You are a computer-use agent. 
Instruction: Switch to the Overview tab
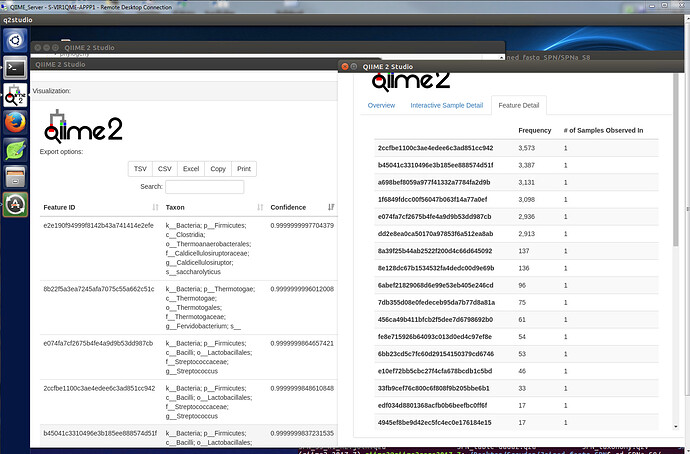pyautogui.click(x=381, y=105)
